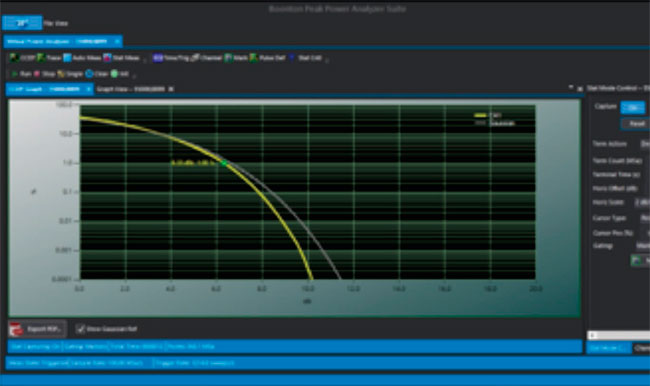
Task: Click the Reset button
Action: [635, 124]
